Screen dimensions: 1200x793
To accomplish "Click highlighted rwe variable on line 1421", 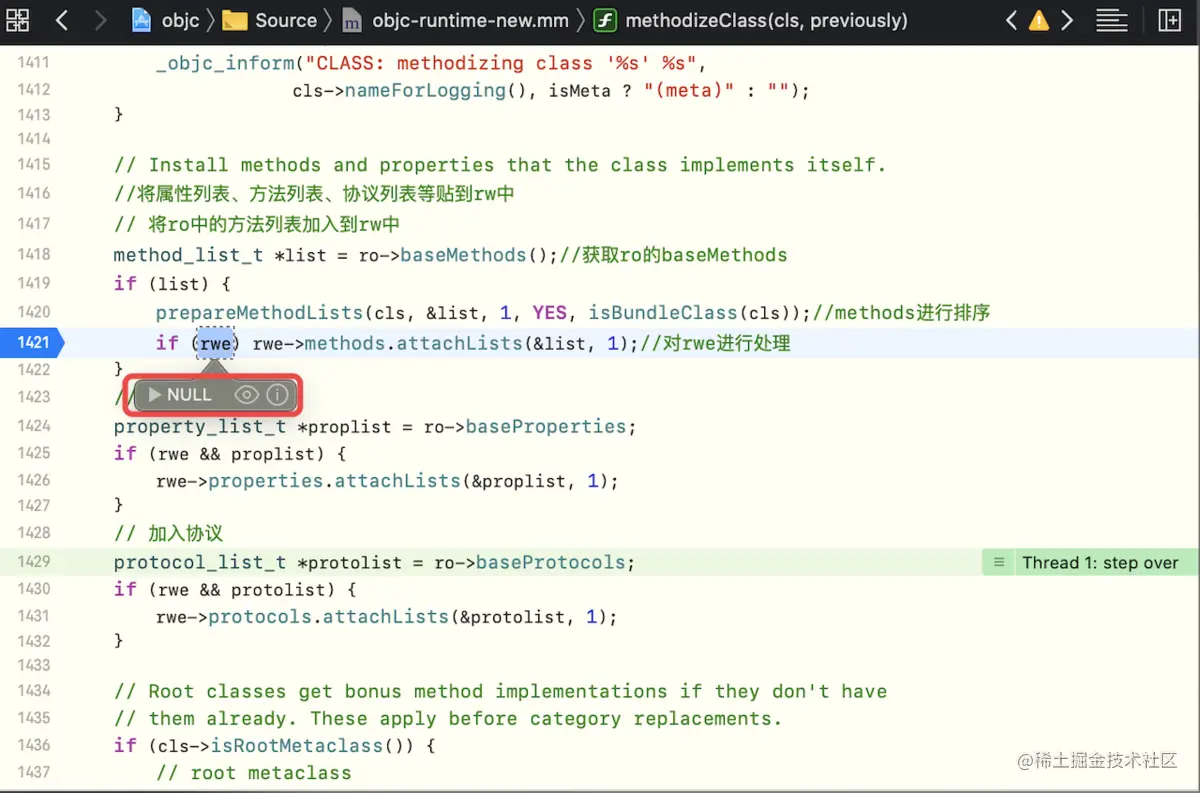I will (215, 343).
